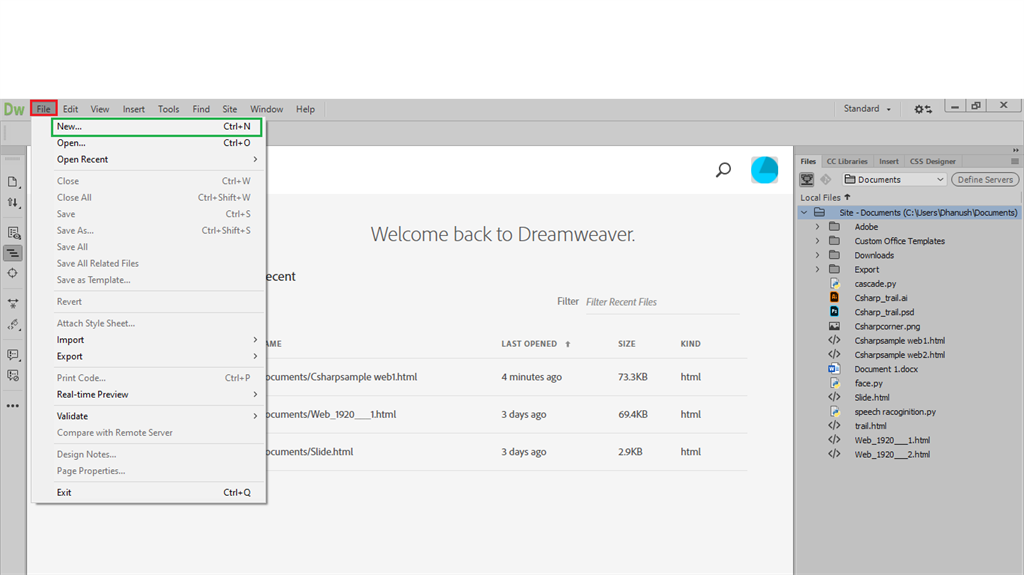The image size is (1024, 575).
Task: Choose Exit from the File menu
Action: click(157, 493)
